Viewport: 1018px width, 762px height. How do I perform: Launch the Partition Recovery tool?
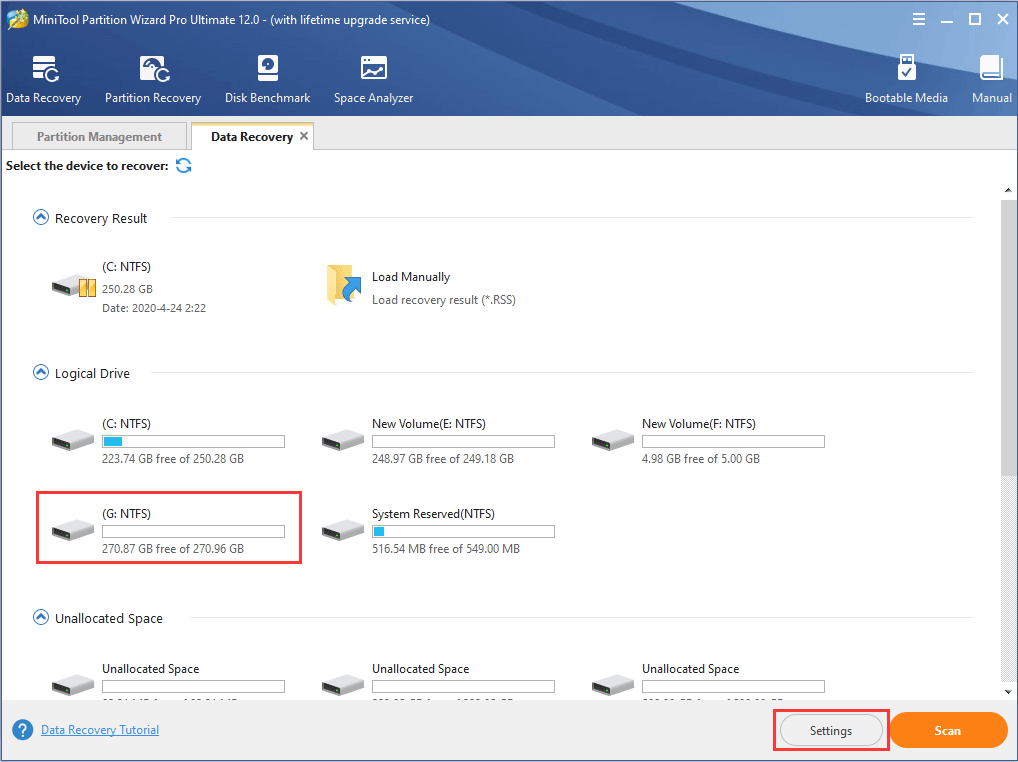[153, 79]
